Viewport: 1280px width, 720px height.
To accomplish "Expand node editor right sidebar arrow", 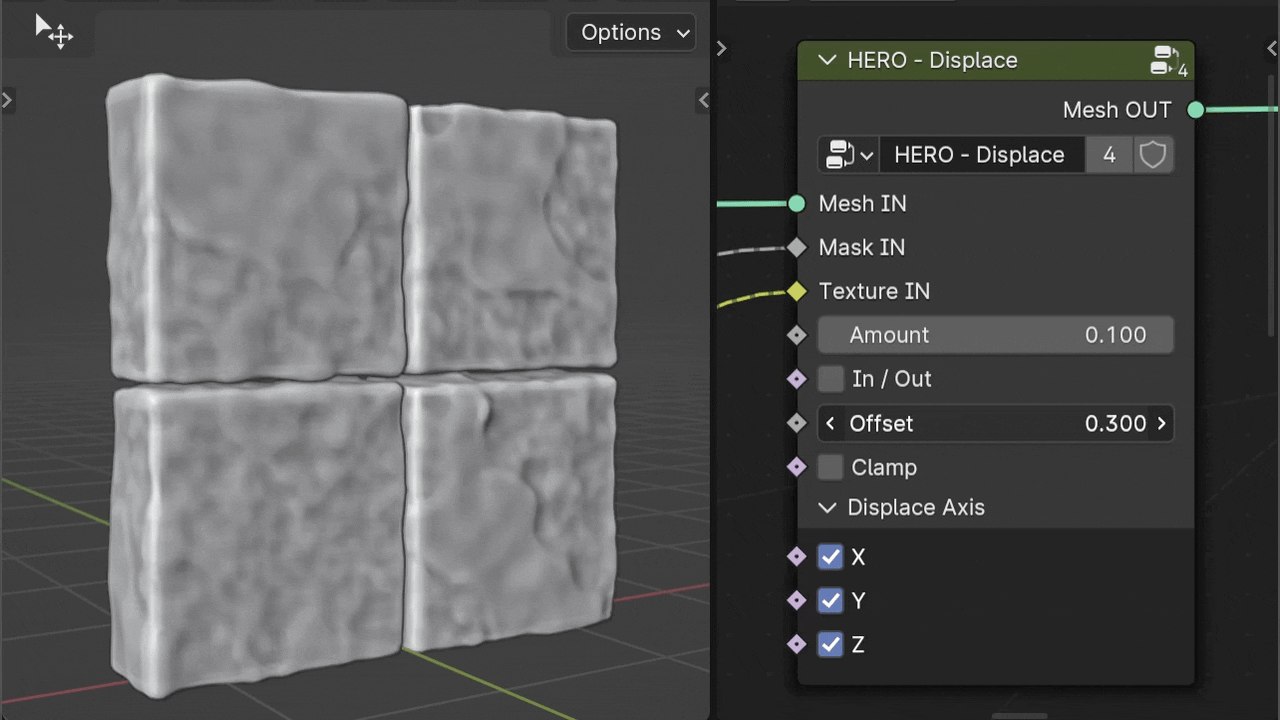I will [x=1272, y=48].
